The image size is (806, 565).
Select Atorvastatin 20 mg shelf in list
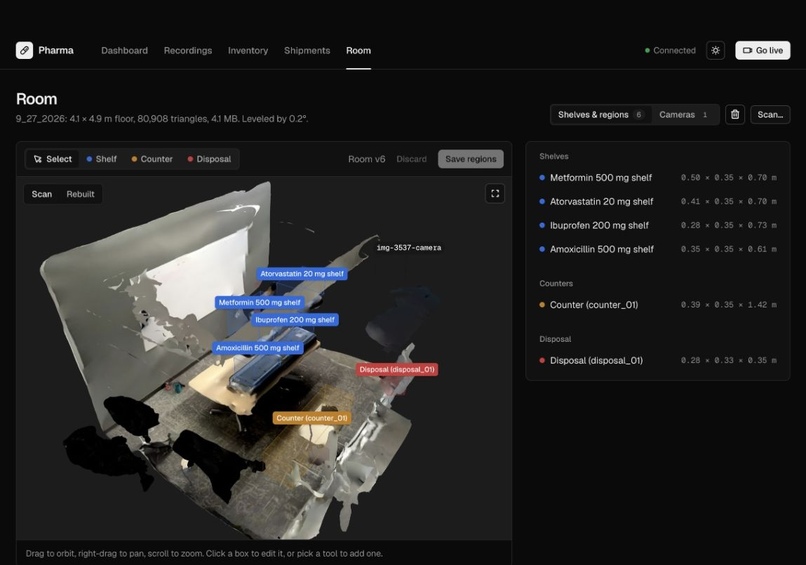coord(658,202)
